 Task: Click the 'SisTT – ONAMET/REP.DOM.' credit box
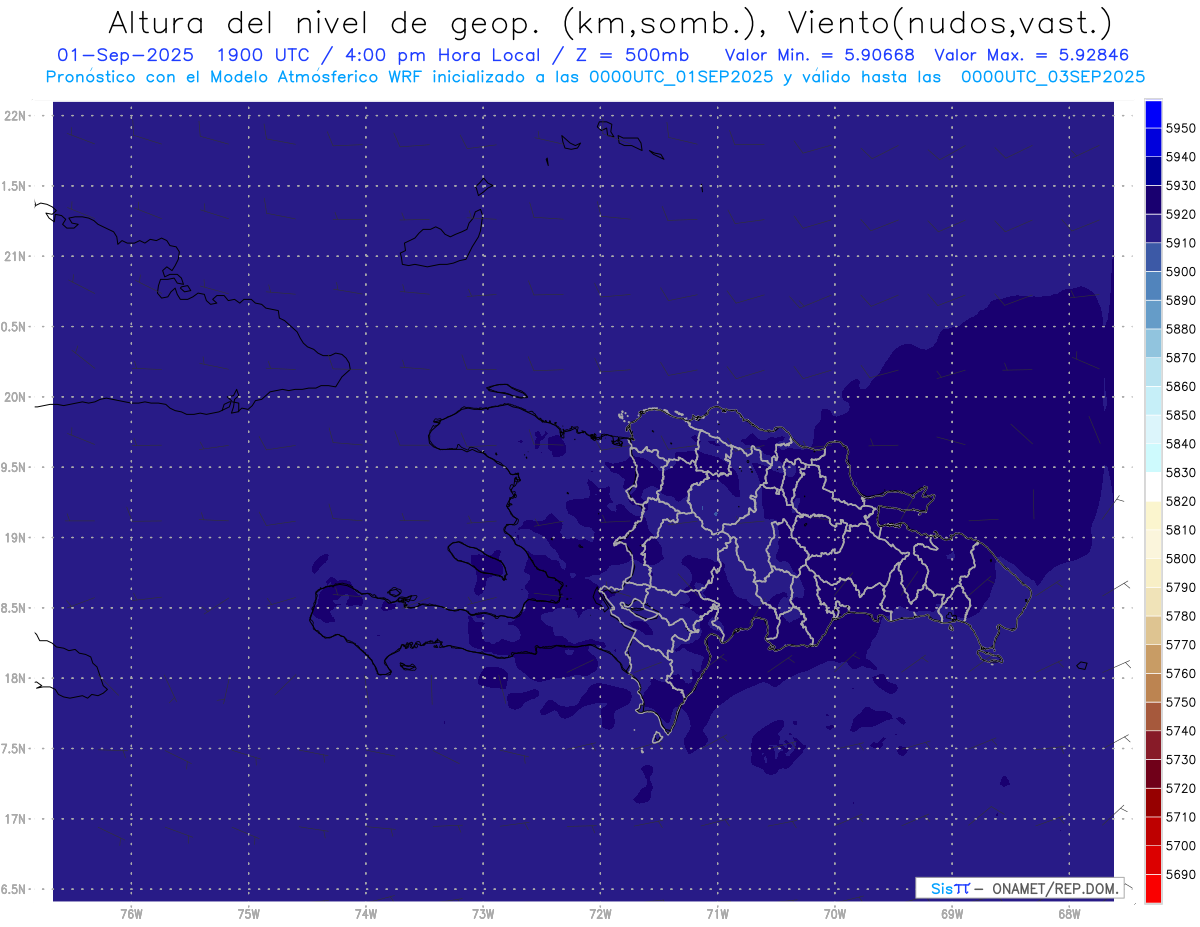(1019, 888)
